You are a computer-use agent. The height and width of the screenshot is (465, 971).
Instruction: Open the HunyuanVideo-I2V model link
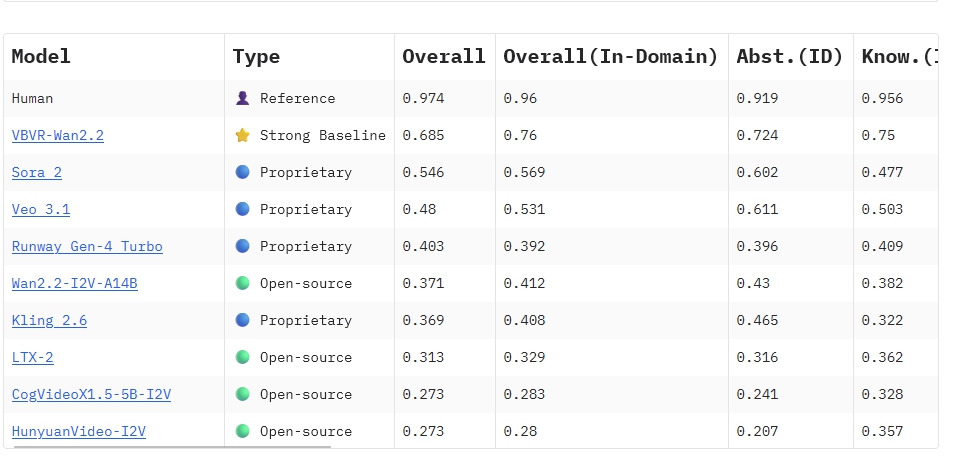[79, 432]
